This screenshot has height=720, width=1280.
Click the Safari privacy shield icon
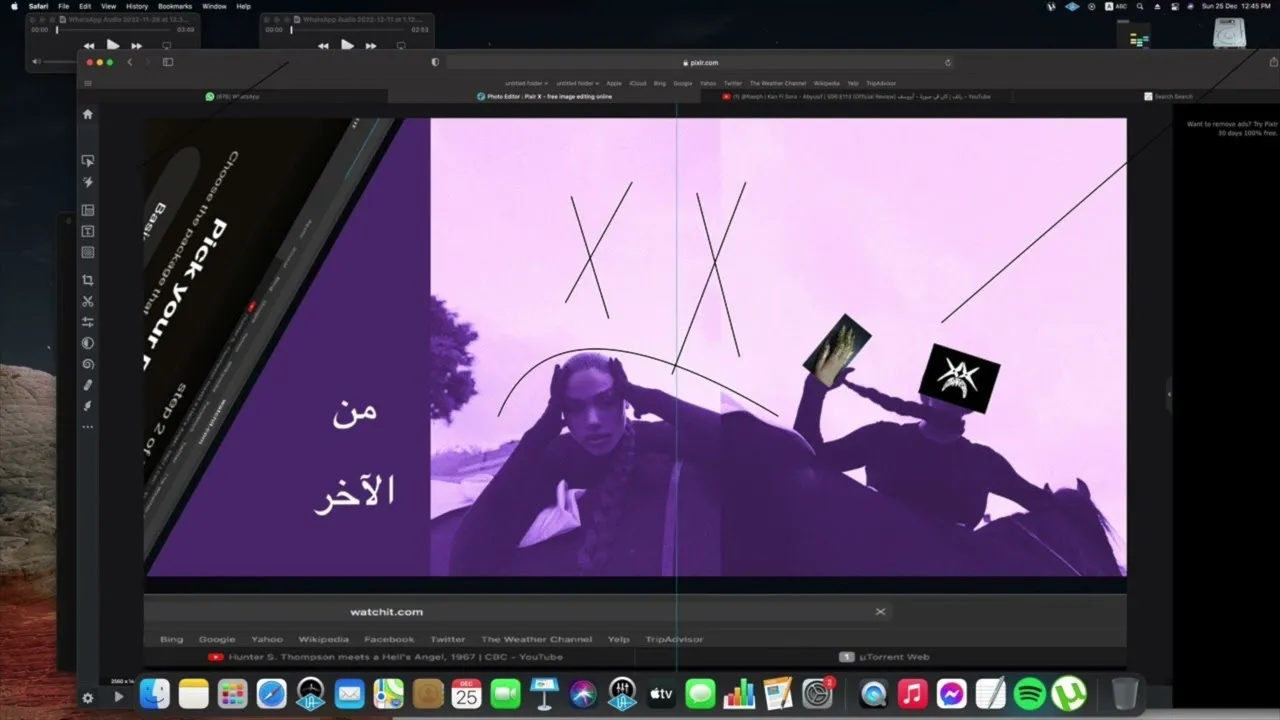click(x=435, y=62)
